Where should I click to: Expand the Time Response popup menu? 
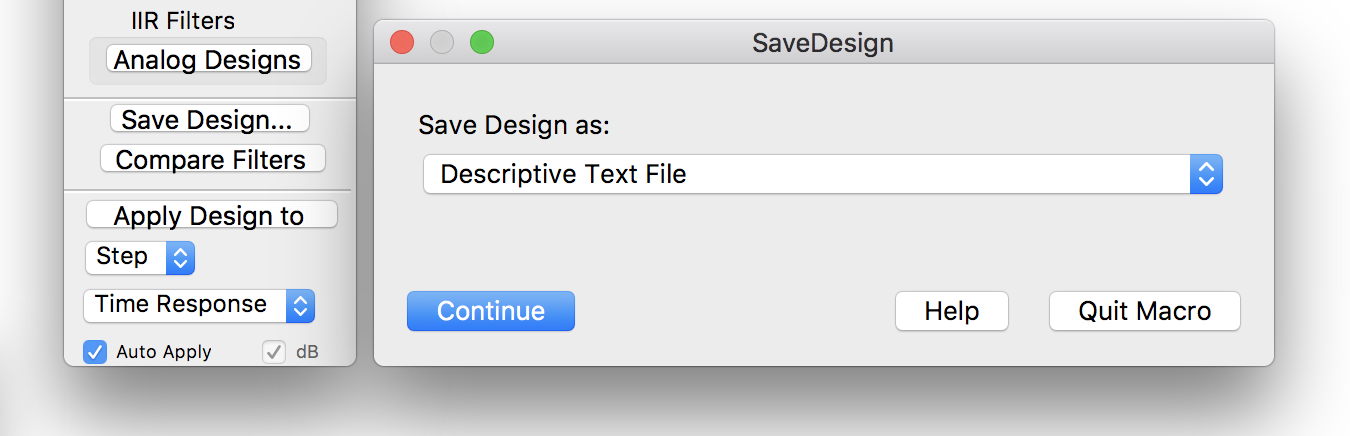coord(198,305)
